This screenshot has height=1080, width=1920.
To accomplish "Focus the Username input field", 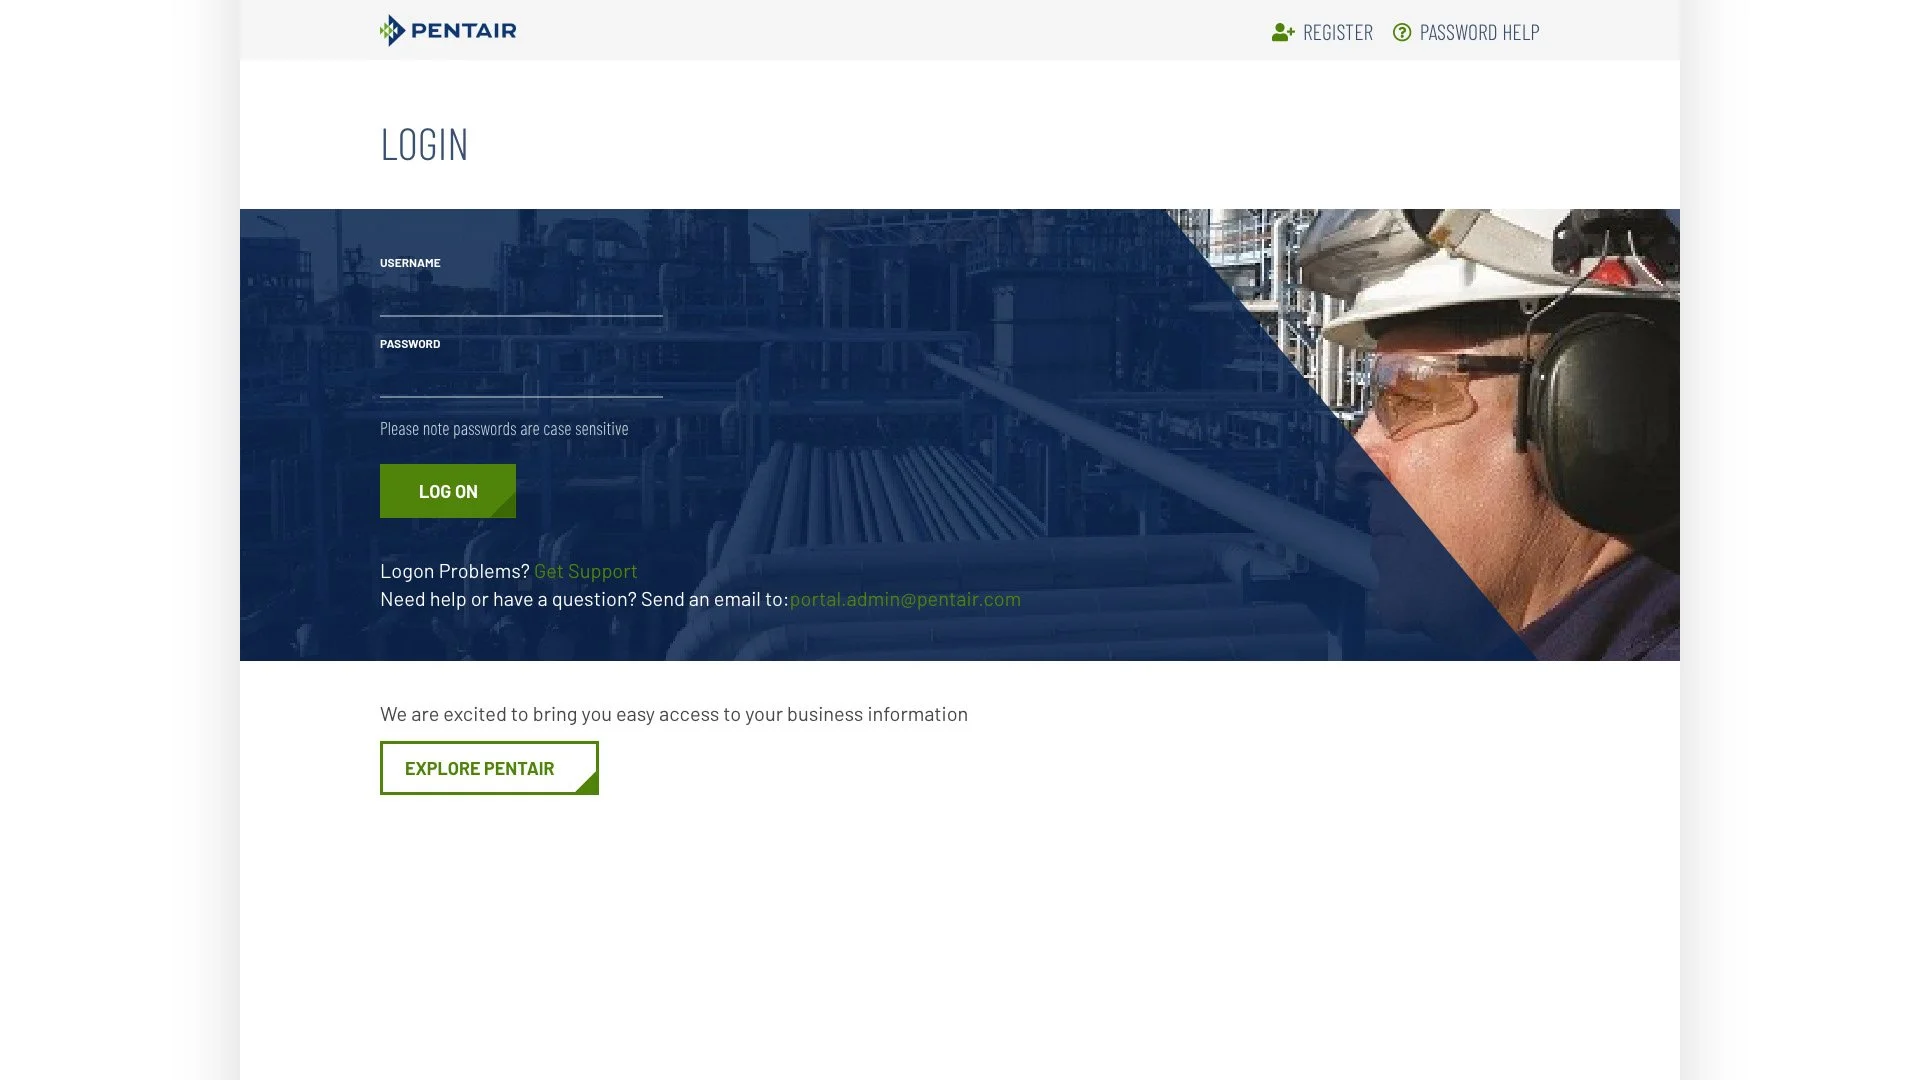I will pos(521,298).
